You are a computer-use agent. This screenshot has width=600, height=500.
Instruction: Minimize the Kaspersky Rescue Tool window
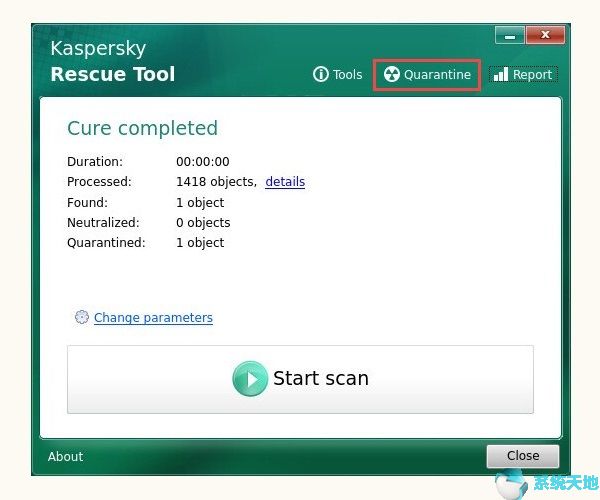pos(510,36)
